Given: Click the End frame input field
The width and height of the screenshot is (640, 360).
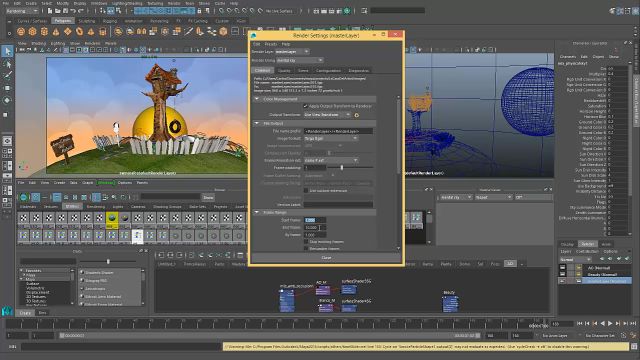Looking at the screenshot, I should pos(315,227).
